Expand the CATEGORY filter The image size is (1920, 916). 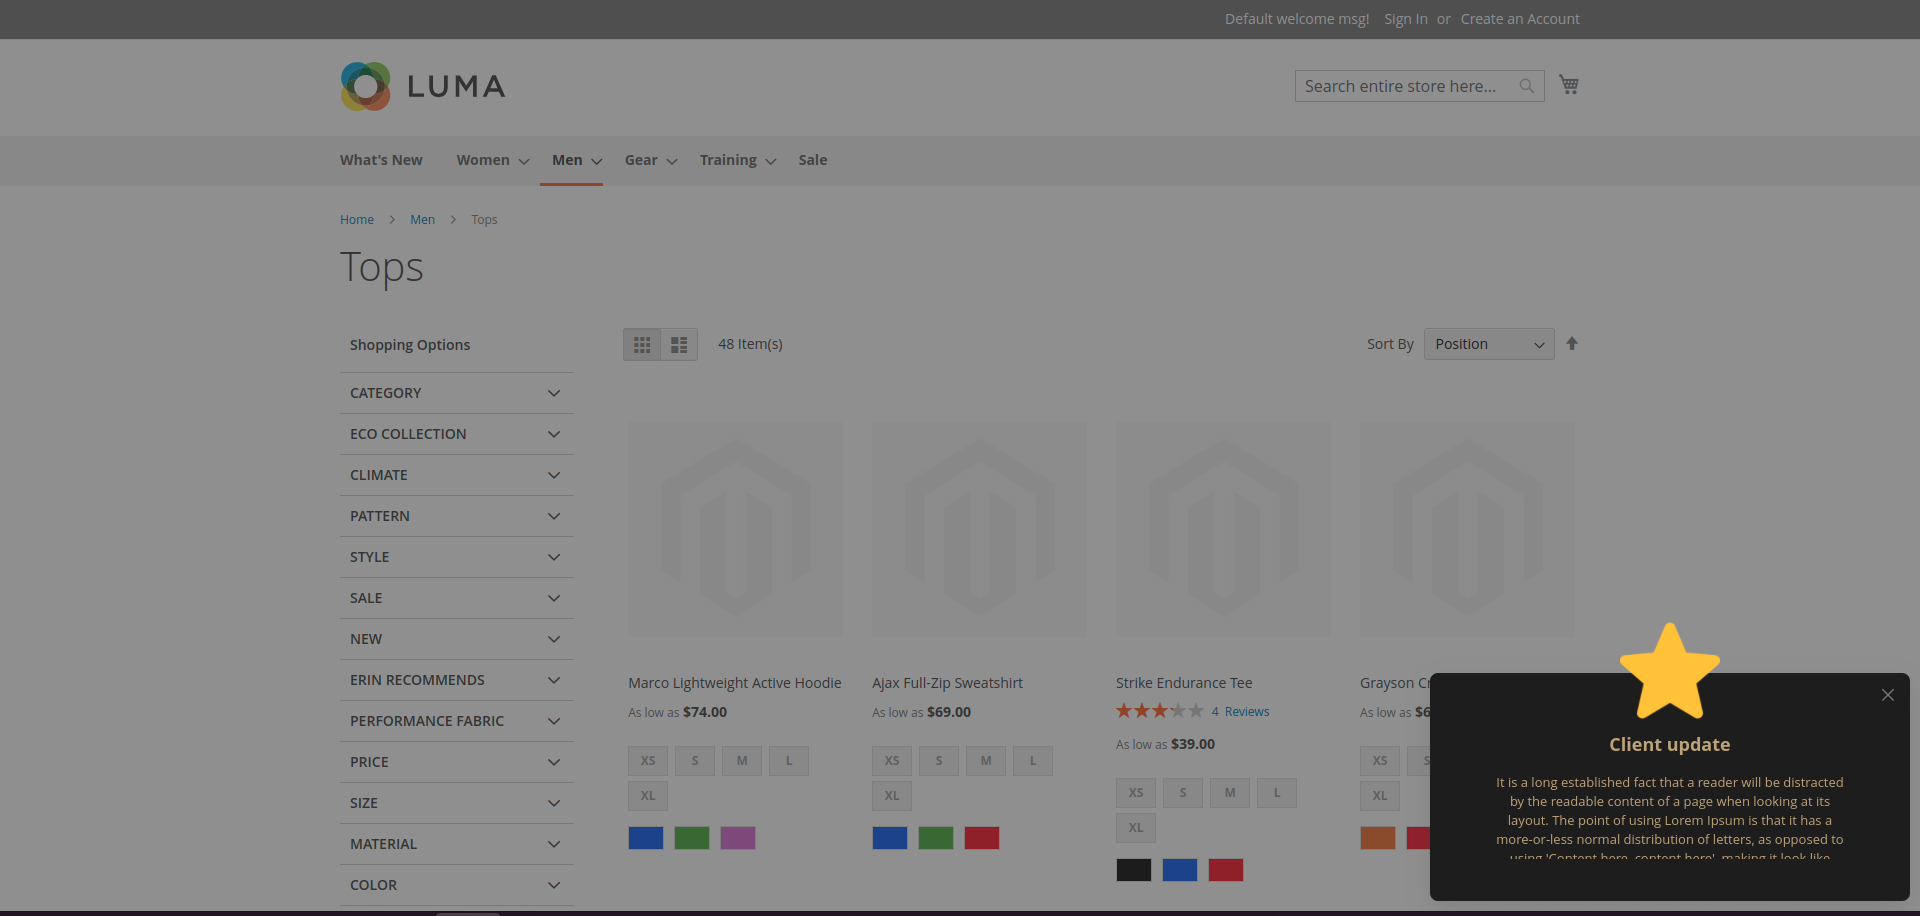(457, 393)
